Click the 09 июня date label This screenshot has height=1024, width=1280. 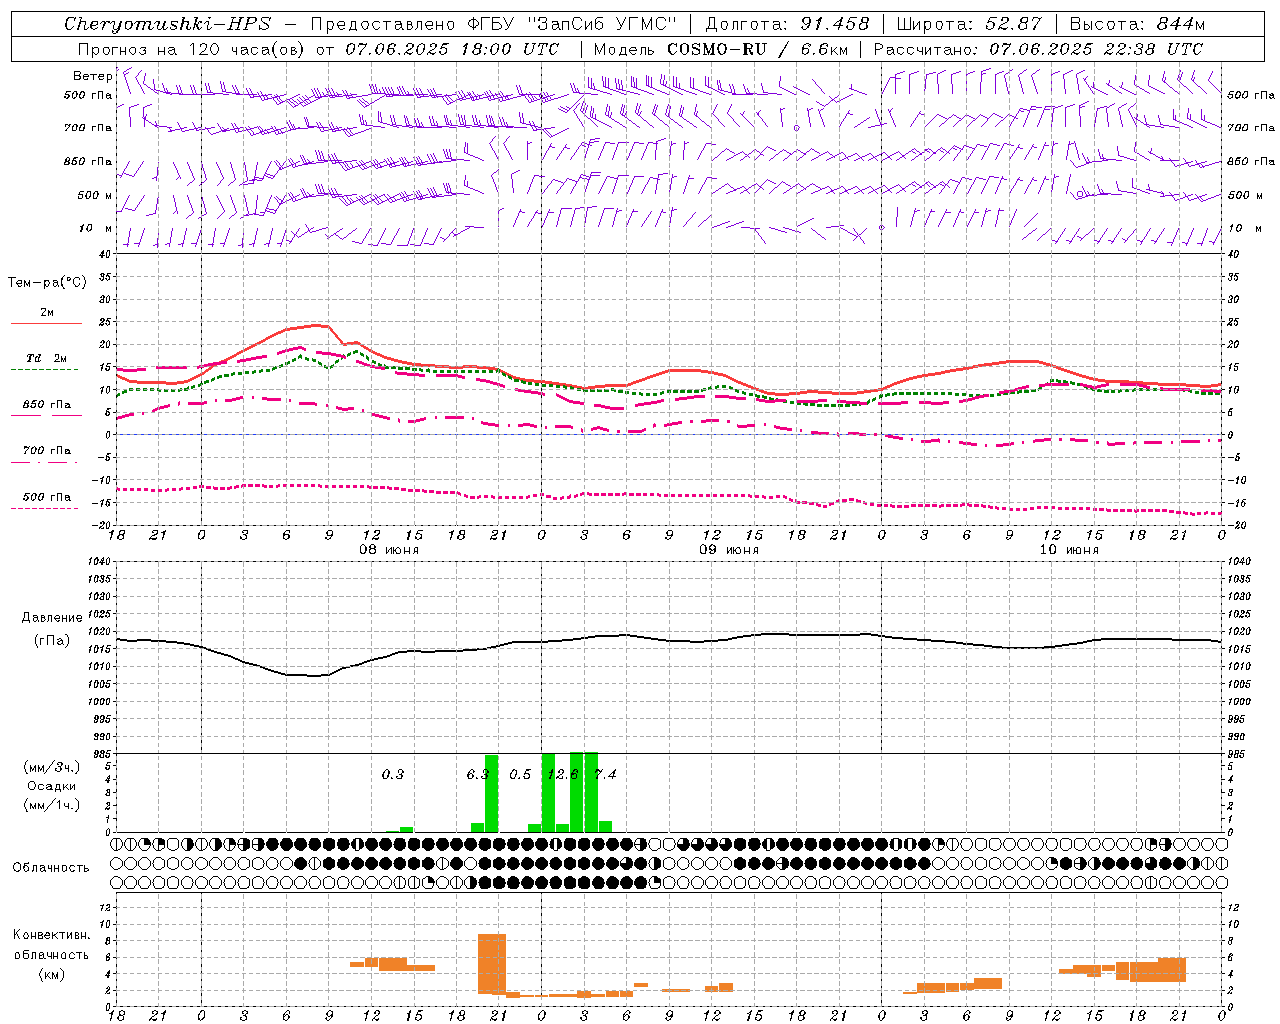point(729,550)
